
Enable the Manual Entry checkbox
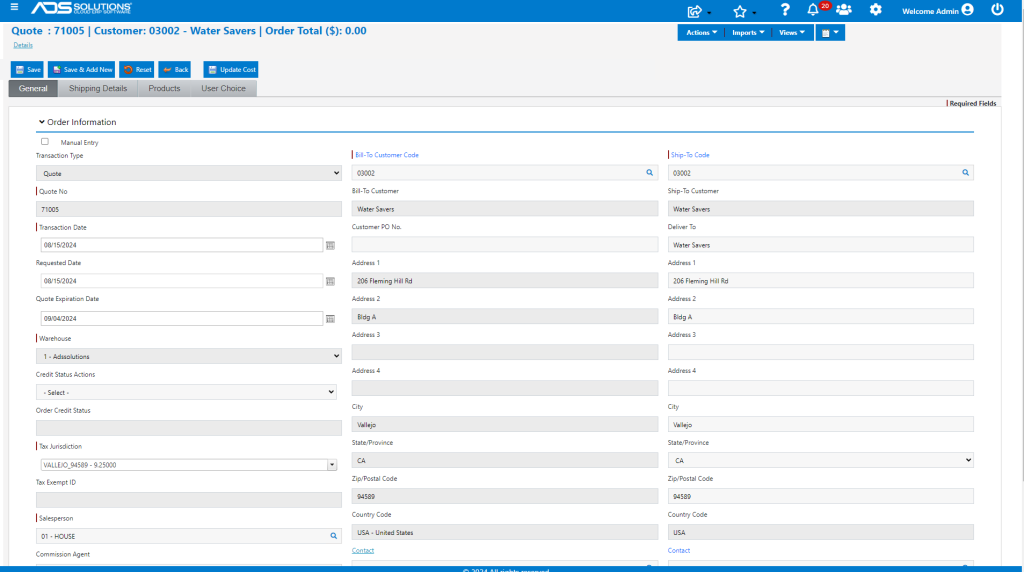(44, 141)
